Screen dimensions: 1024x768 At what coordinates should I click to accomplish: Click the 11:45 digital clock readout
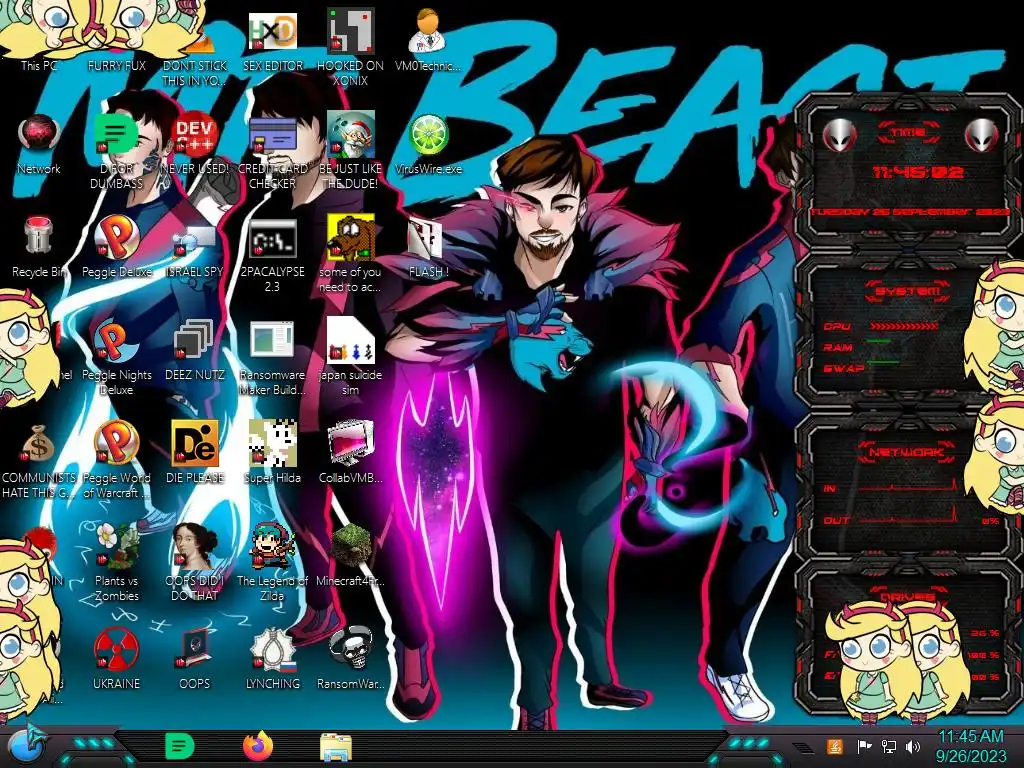[x=918, y=172]
